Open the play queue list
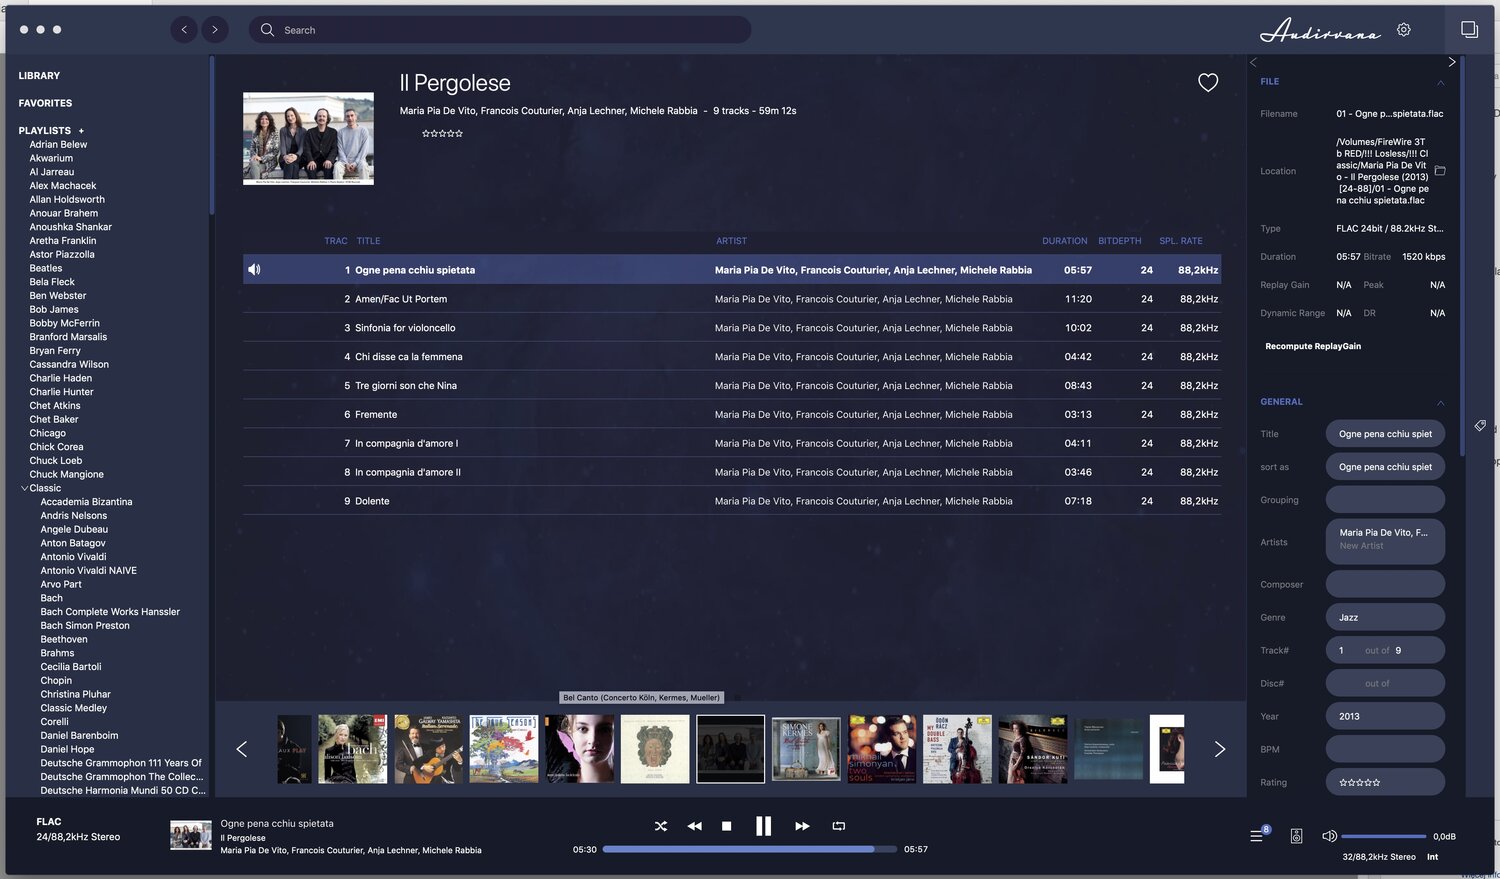Image resolution: width=1500 pixels, height=879 pixels. tap(1258, 835)
